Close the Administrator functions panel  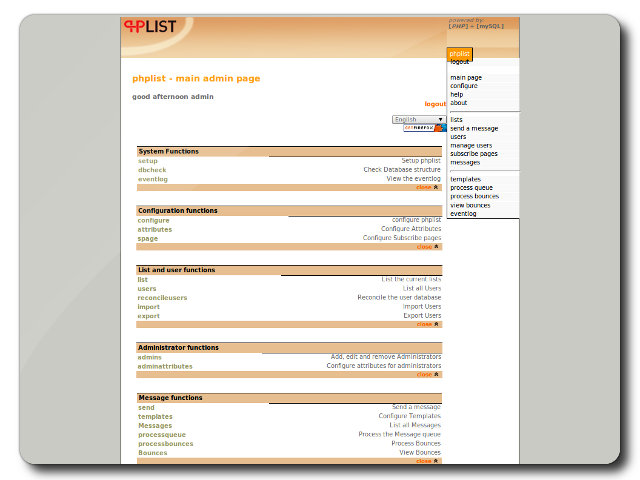427,374
